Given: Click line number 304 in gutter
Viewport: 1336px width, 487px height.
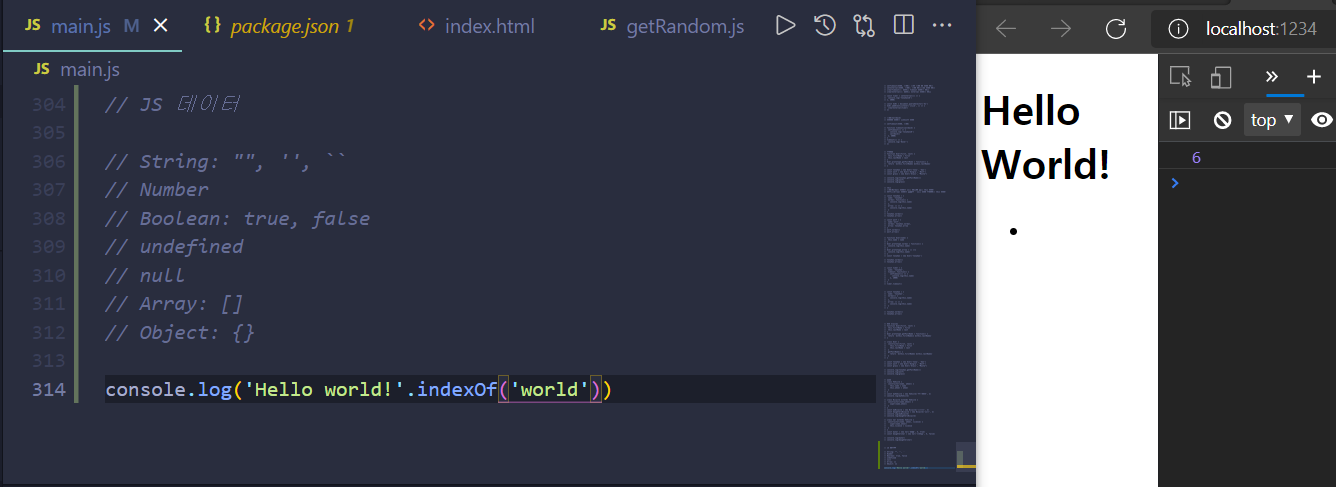Looking at the screenshot, I should pos(48,104).
